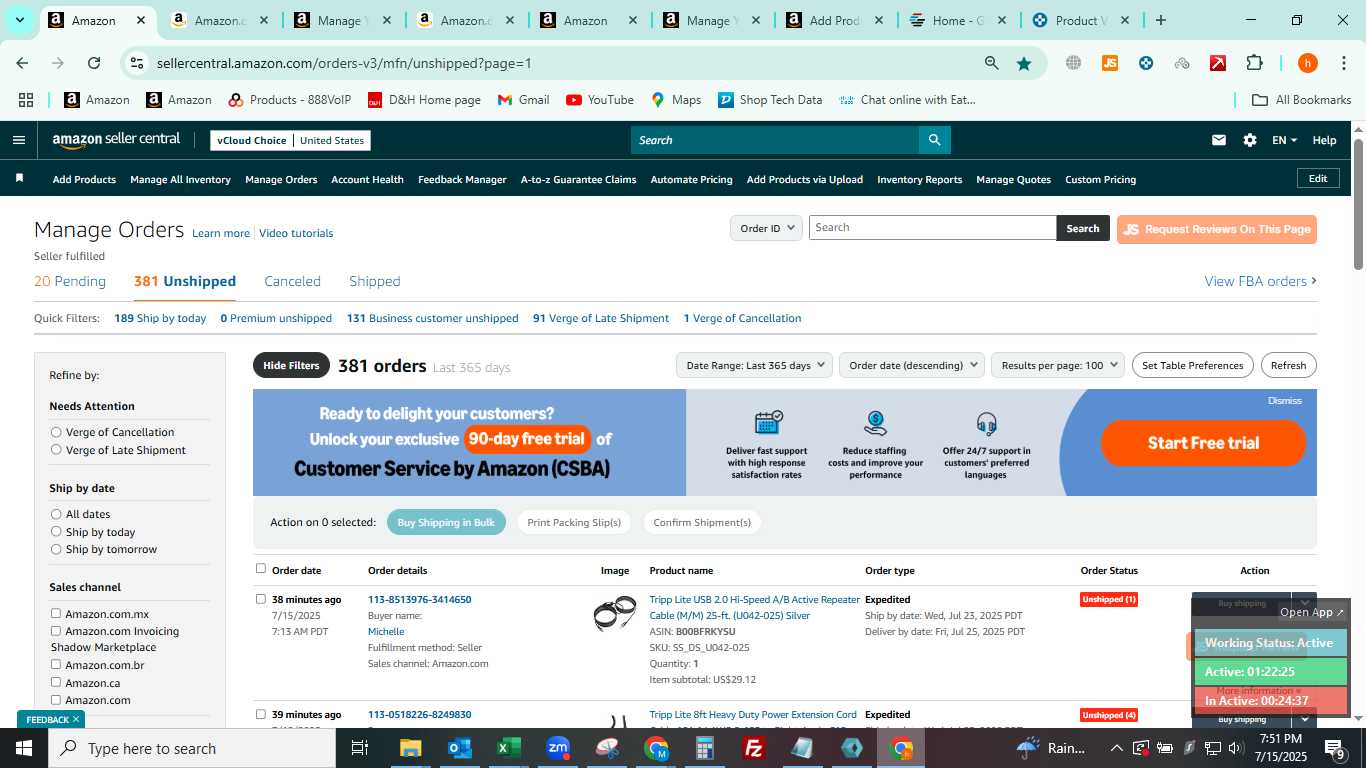The width and height of the screenshot is (1366, 768).
Task: Click the Start Free trial button
Action: tap(1203, 443)
